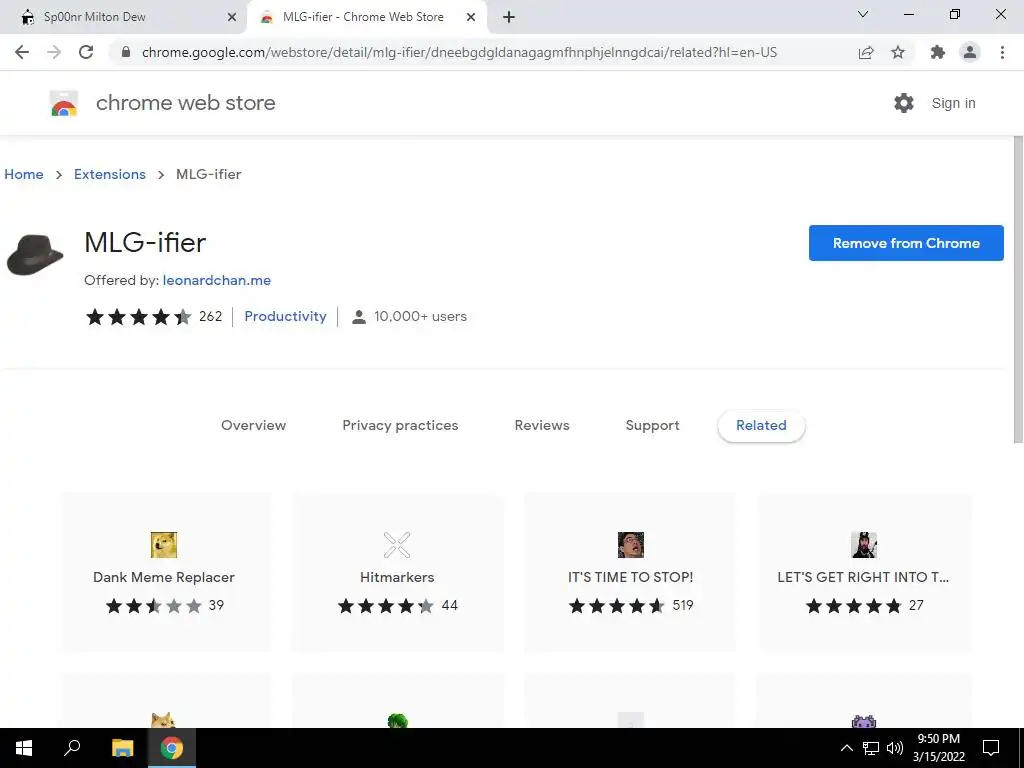Select the Related tab
The height and width of the screenshot is (768, 1024).
pyautogui.click(x=761, y=425)
